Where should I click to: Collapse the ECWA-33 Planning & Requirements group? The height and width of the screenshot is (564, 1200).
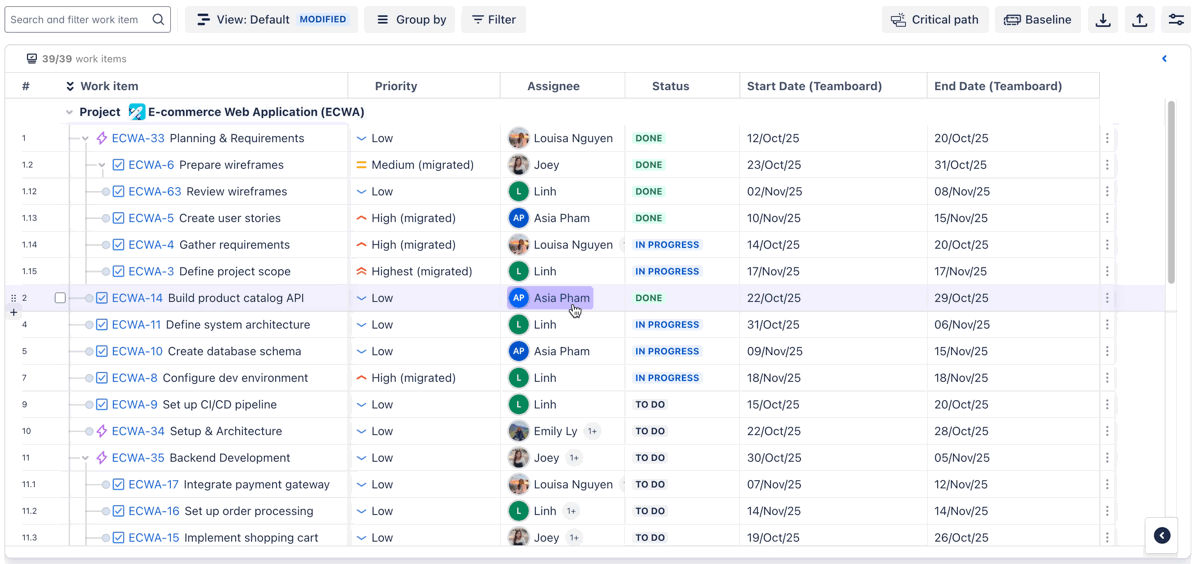pos(85,139)
